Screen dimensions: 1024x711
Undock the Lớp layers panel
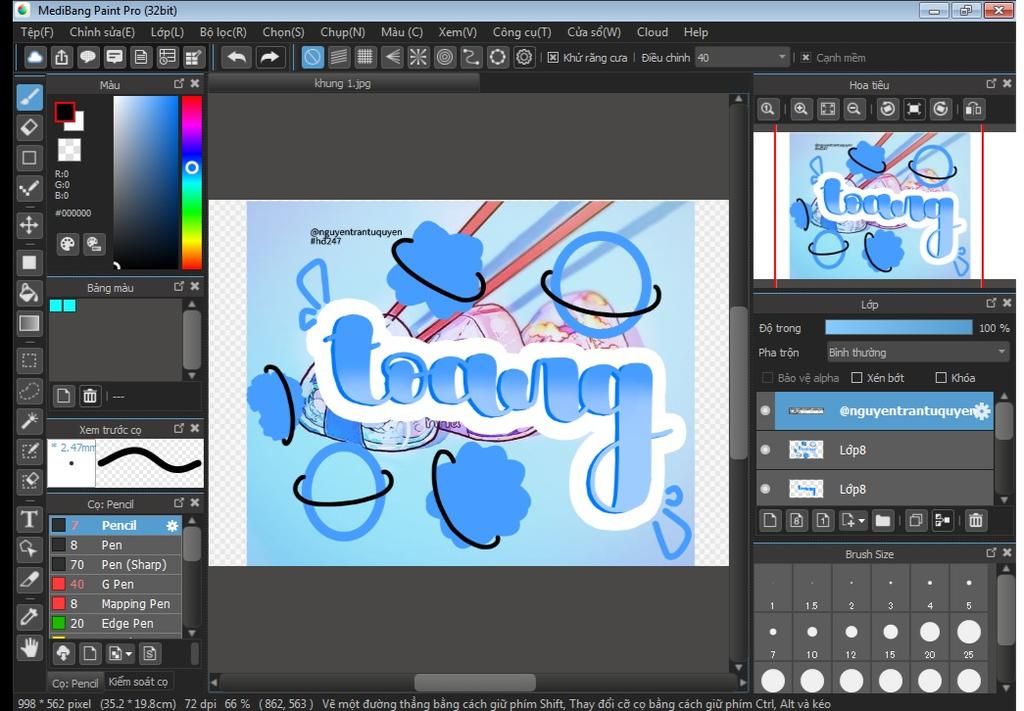(x=991, y=303)
